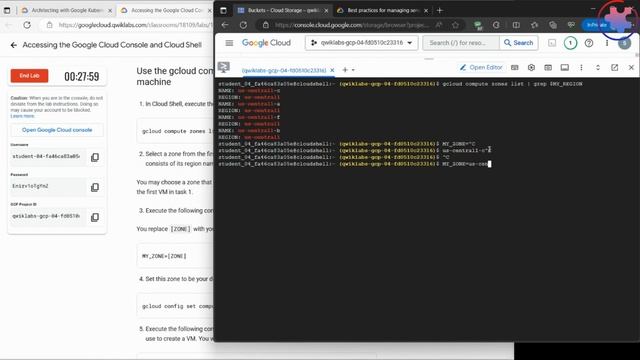The image size is (640, 360).
Task: Toggle Cloud Shell panel maximize arrows
Action: pos(598,67)
